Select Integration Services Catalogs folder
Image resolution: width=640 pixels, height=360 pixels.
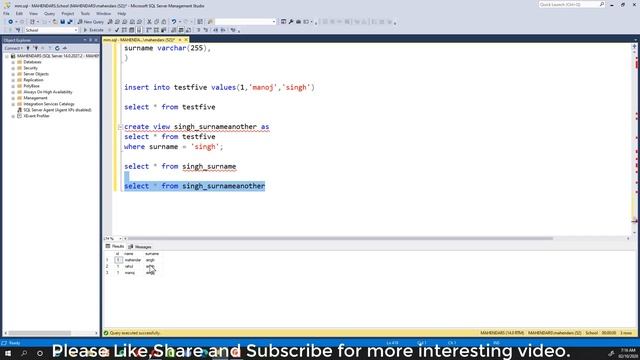tap(49, 104)
